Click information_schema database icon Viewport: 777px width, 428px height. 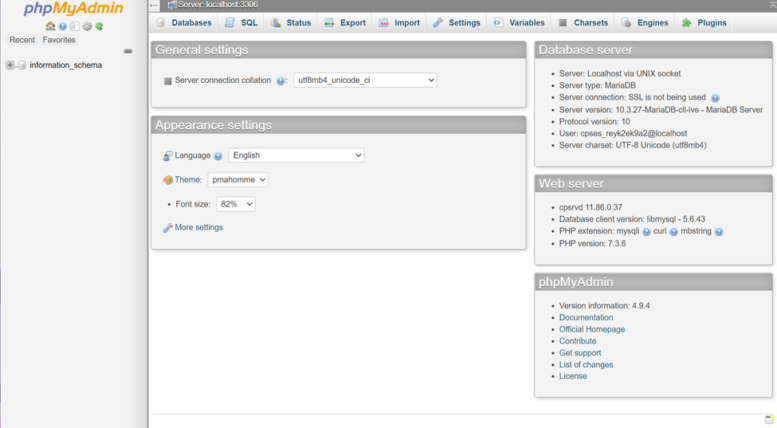22,65
